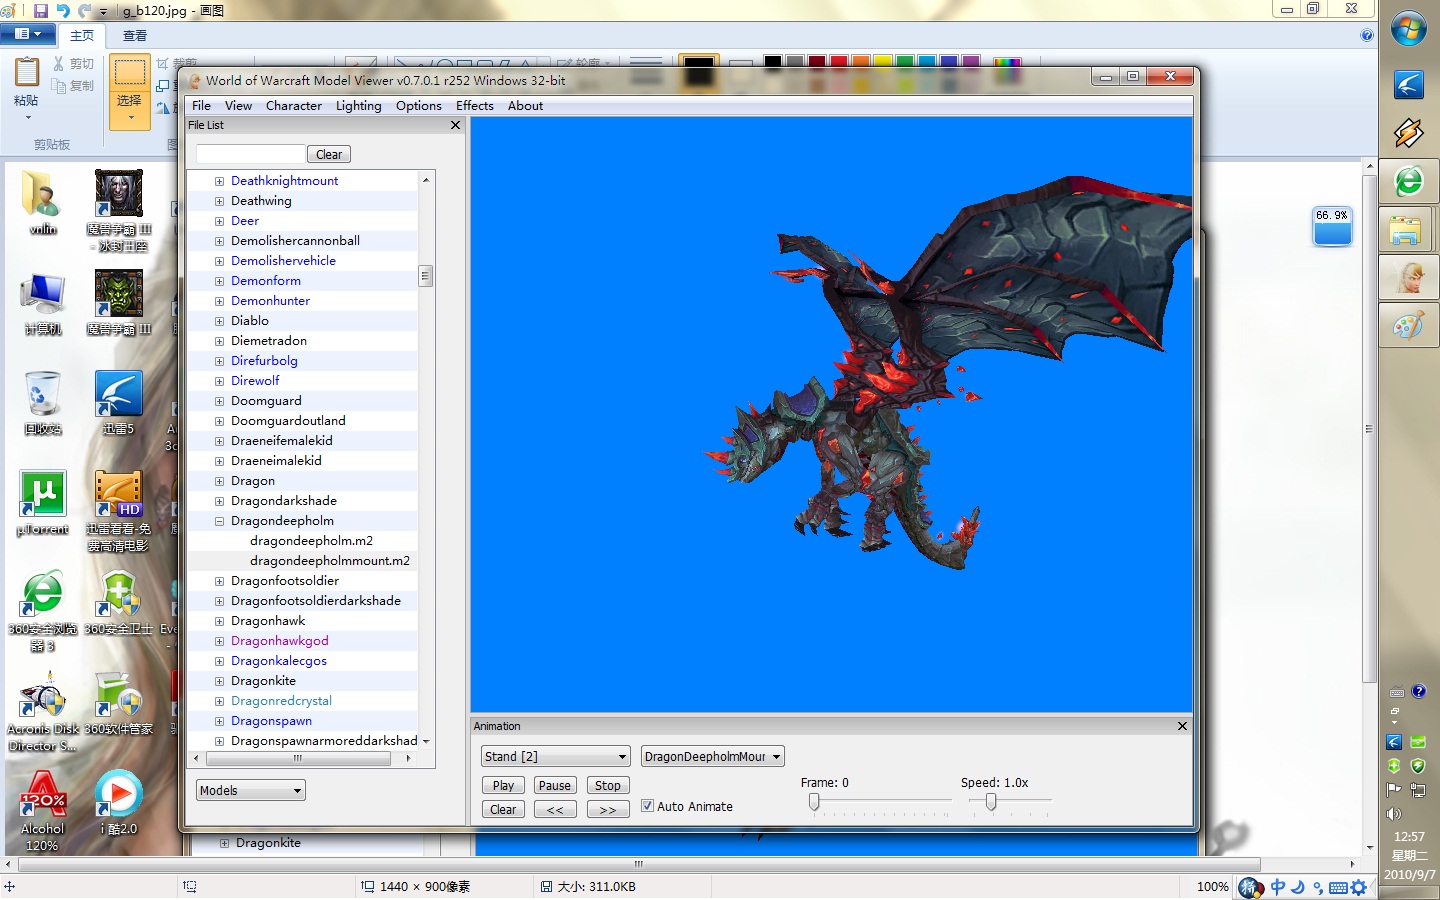Click the Model Viewer taskbar icon

click(x=1408, y=277)
